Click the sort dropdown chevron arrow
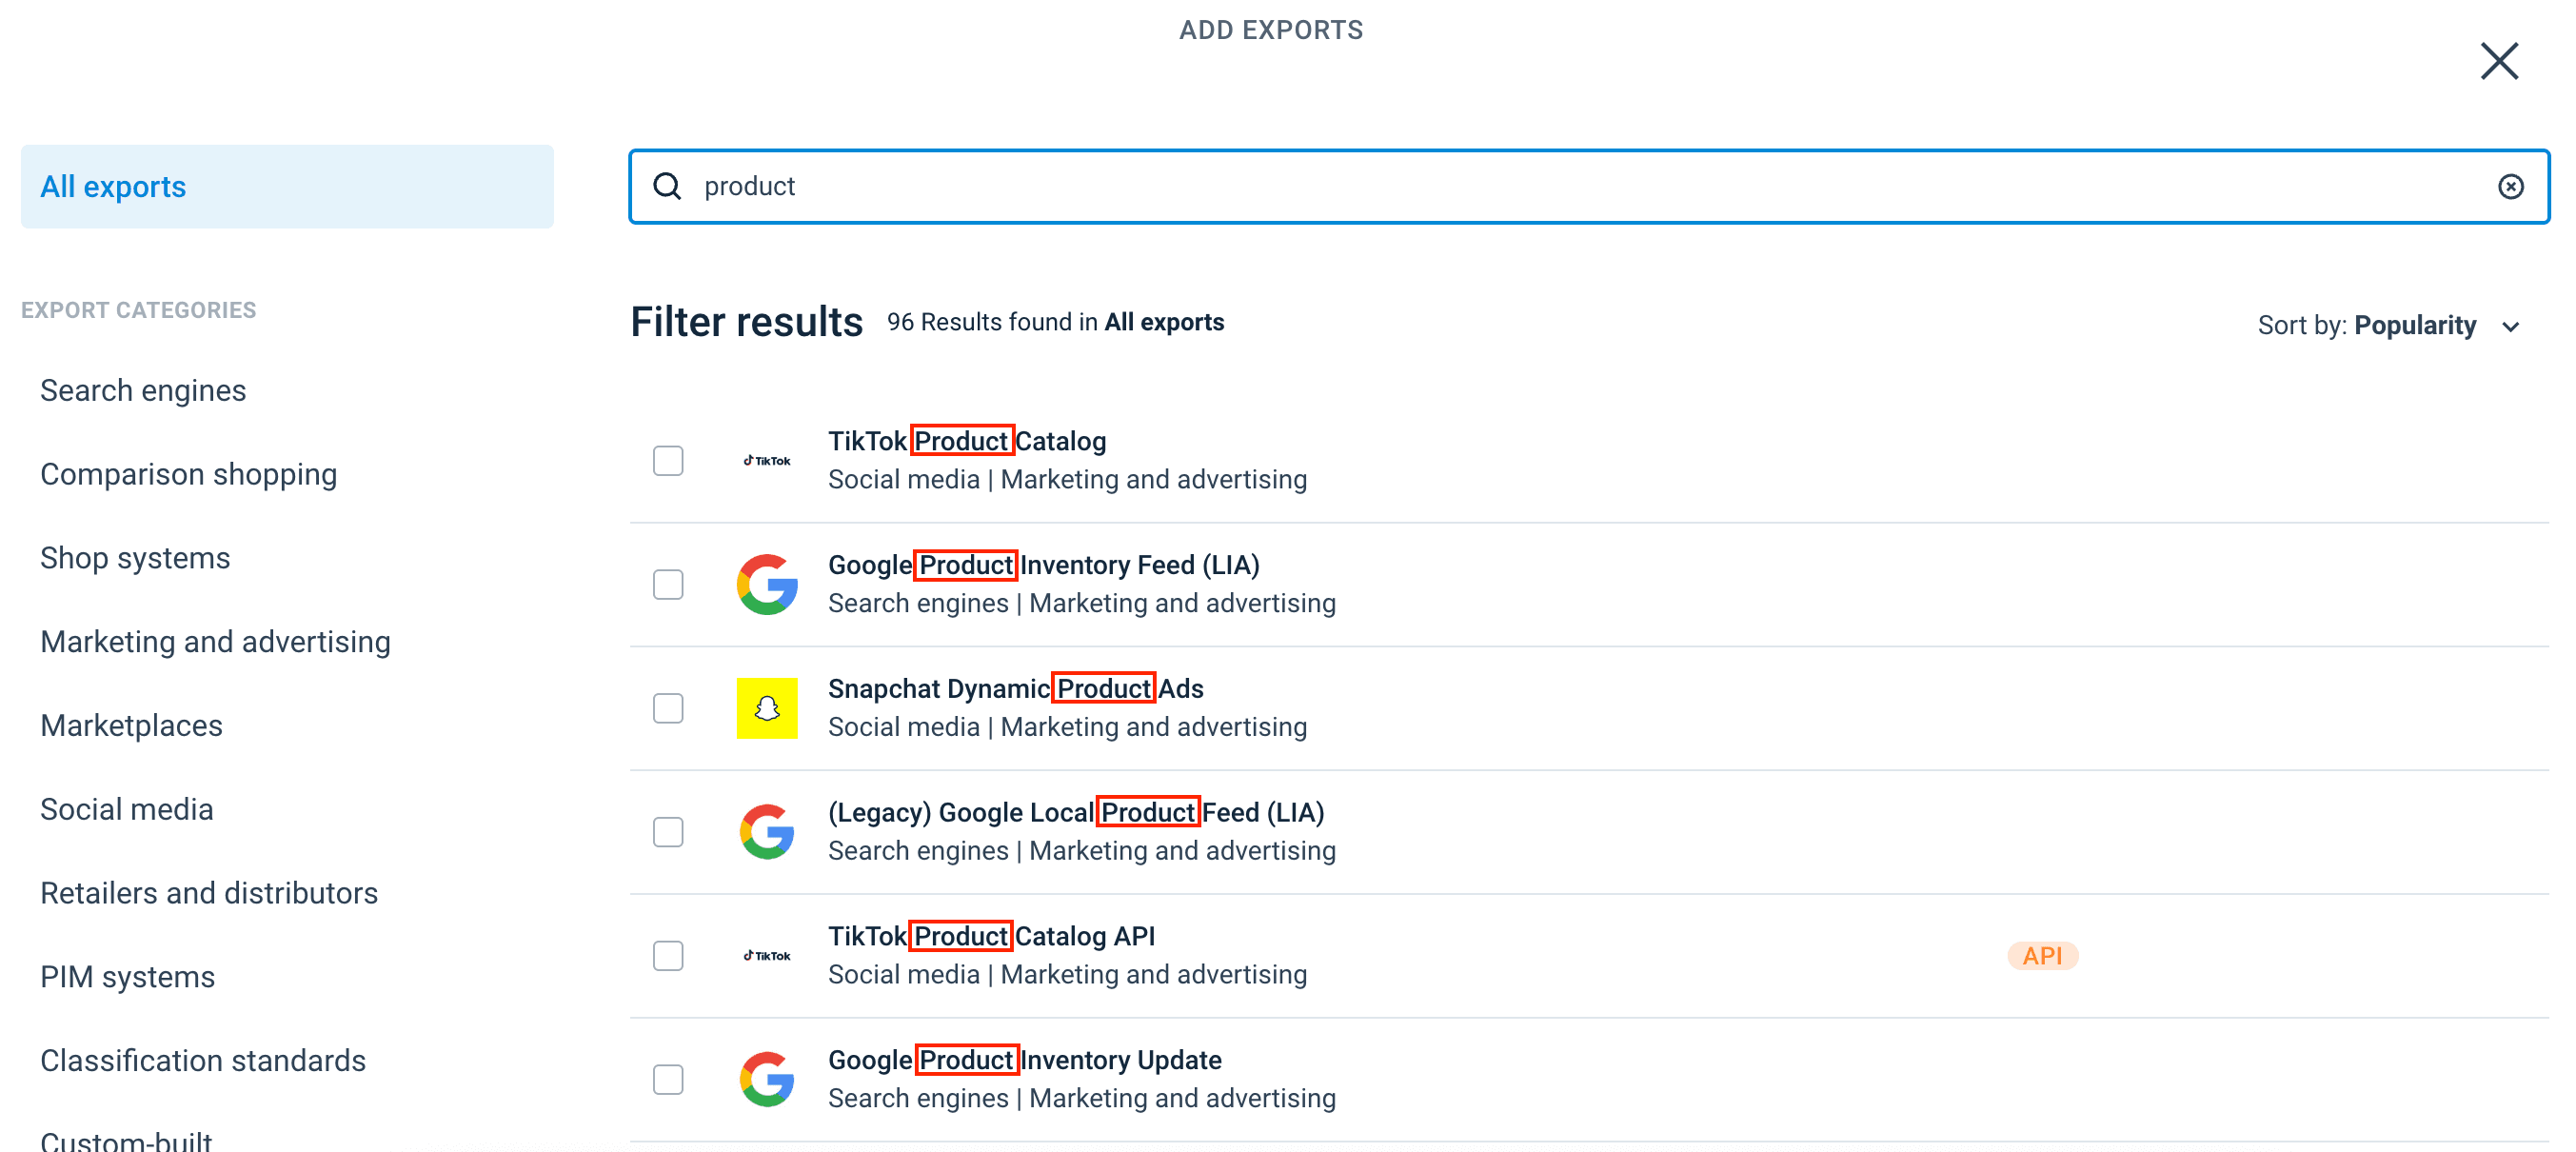The height and width of the screenshot is (1152, 2576). pos(2510,327)
